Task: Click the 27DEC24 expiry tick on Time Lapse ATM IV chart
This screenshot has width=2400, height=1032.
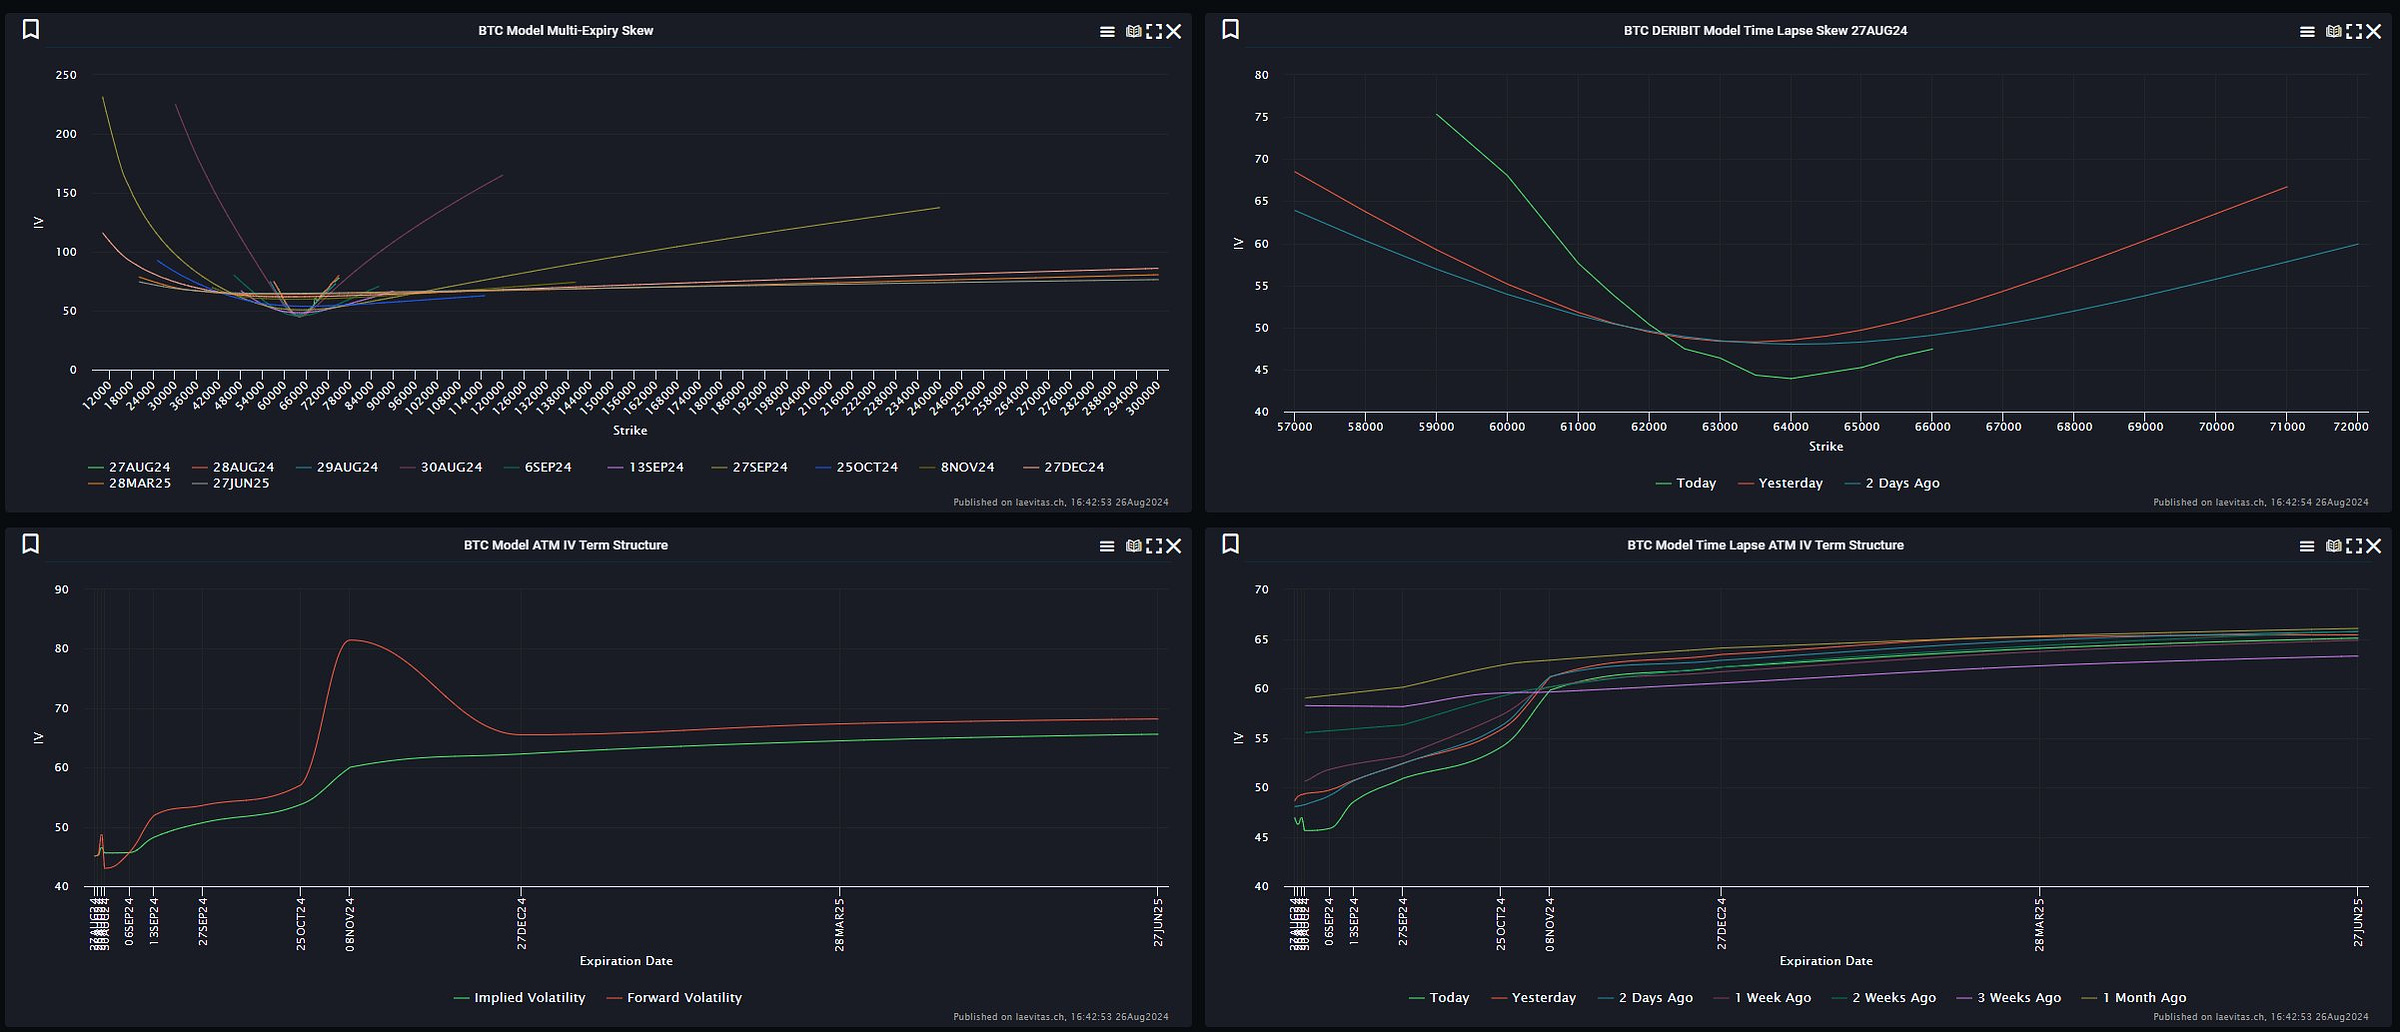Action: pos(1721,923)
